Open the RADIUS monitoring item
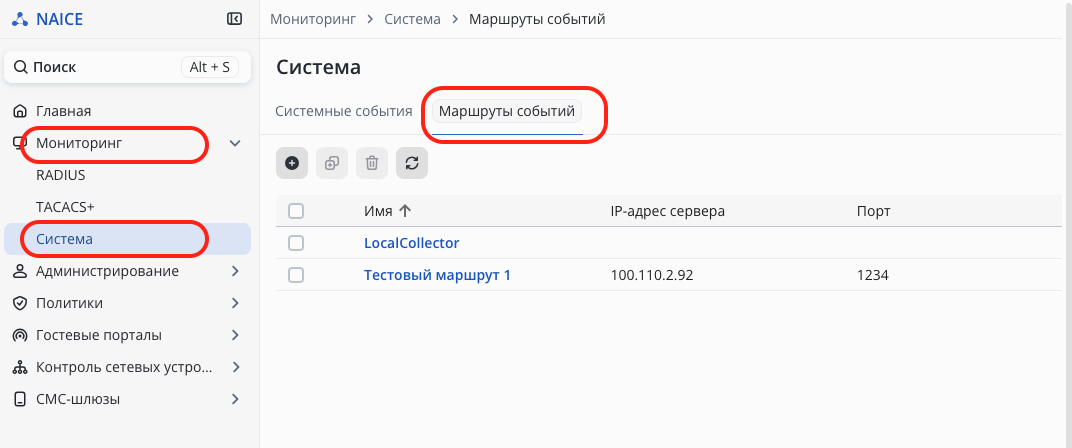 point(60,175)
